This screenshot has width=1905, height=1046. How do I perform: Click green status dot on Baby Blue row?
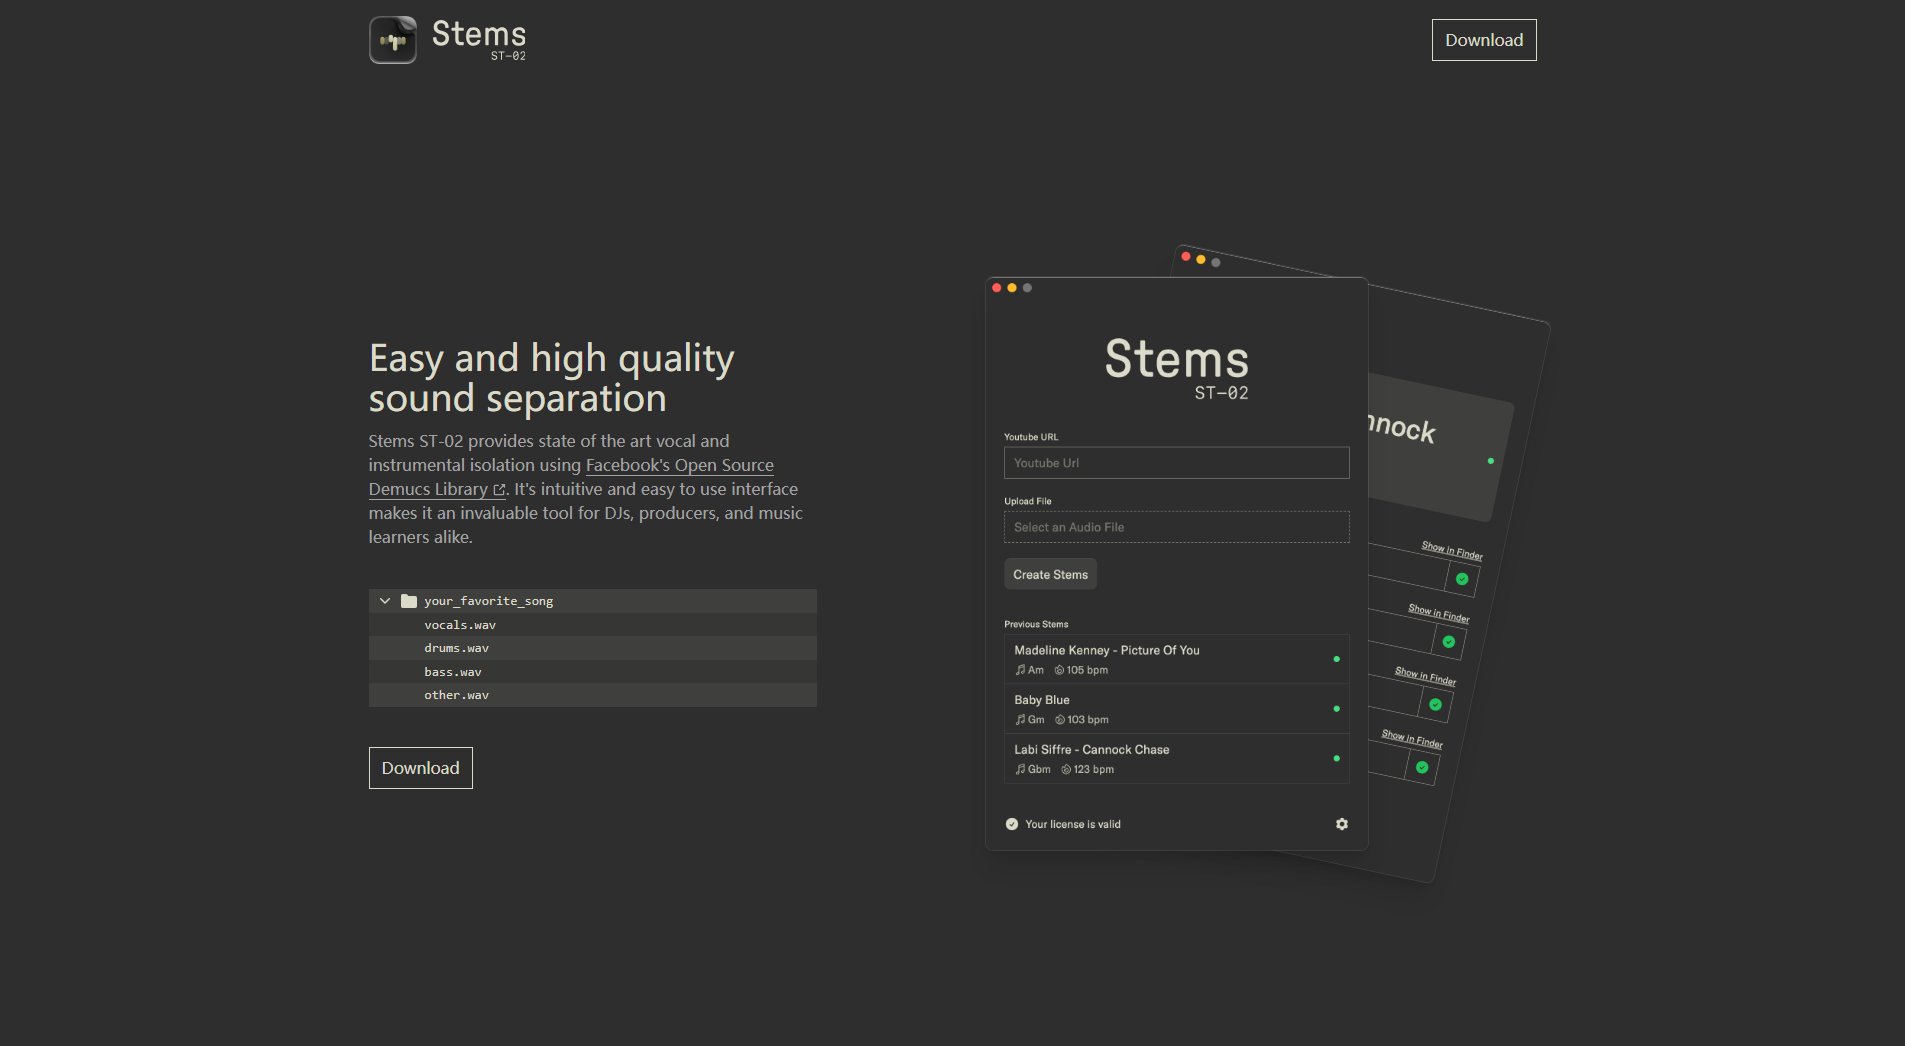tap(1336, 709)
